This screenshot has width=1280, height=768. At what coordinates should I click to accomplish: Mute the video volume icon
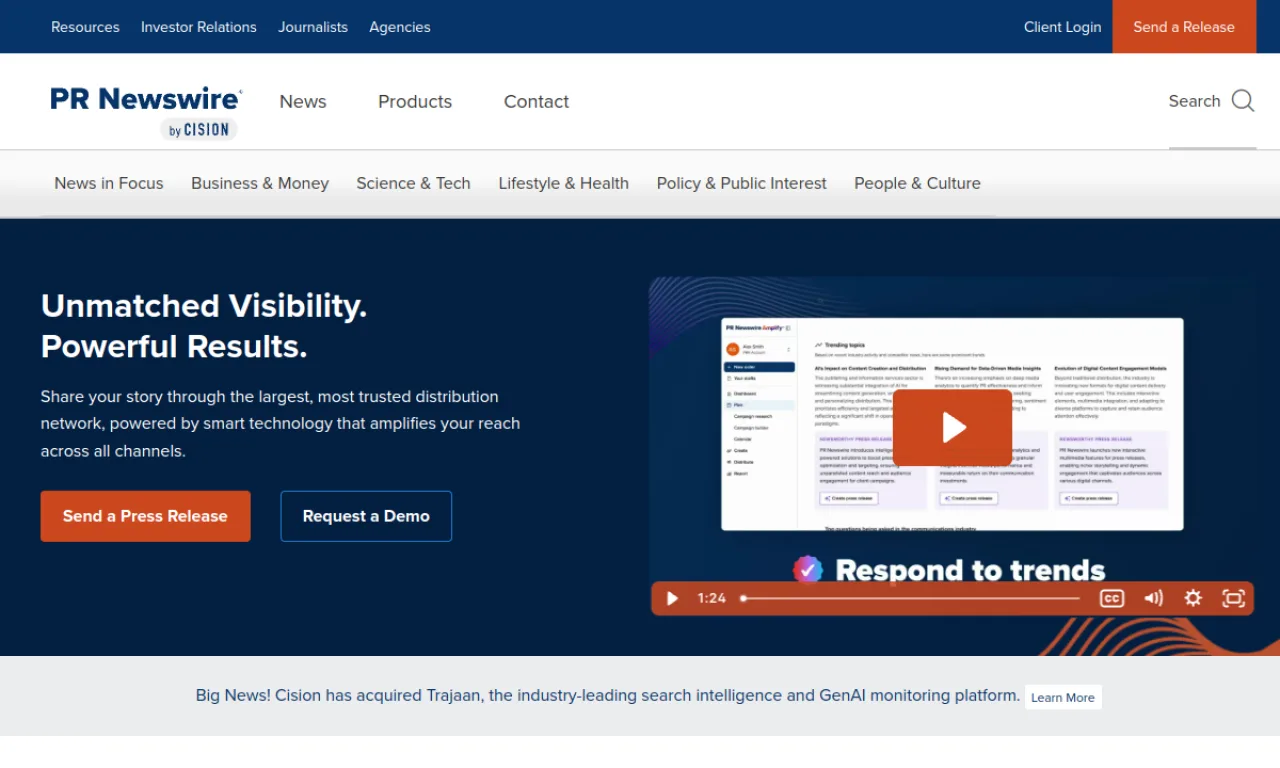(x=1153, y=598)
